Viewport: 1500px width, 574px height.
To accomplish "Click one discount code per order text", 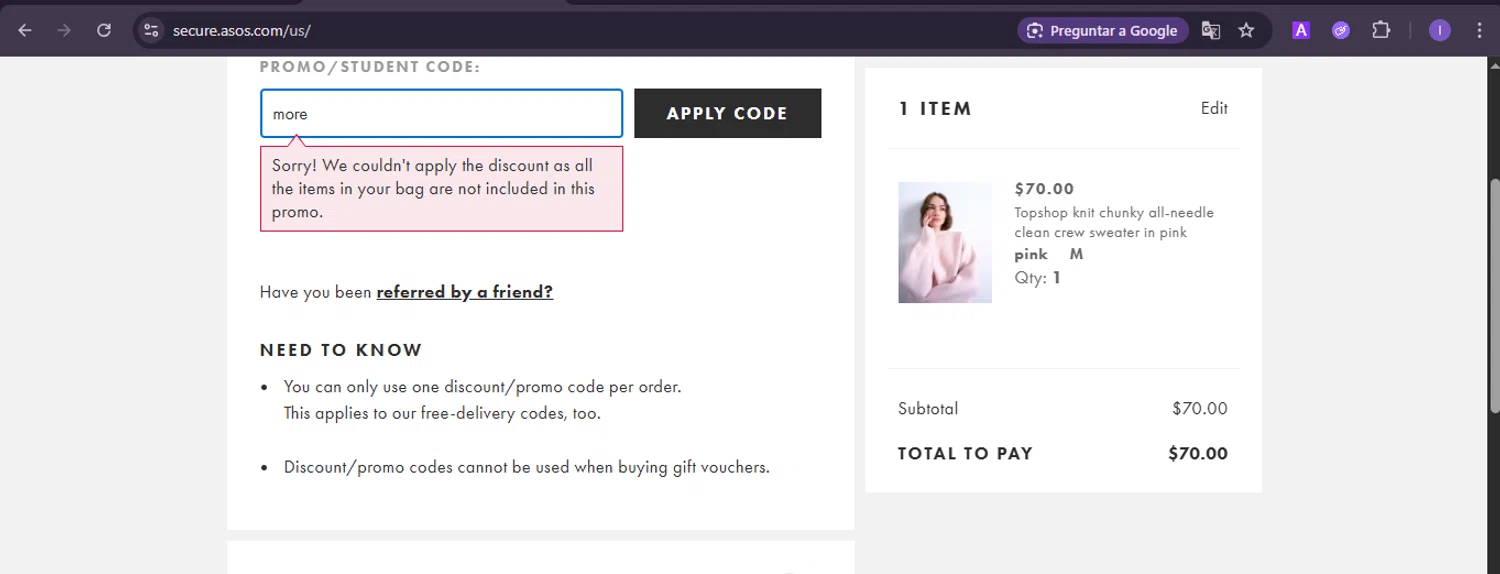I will pyautogui.click(x=482, y=386).
